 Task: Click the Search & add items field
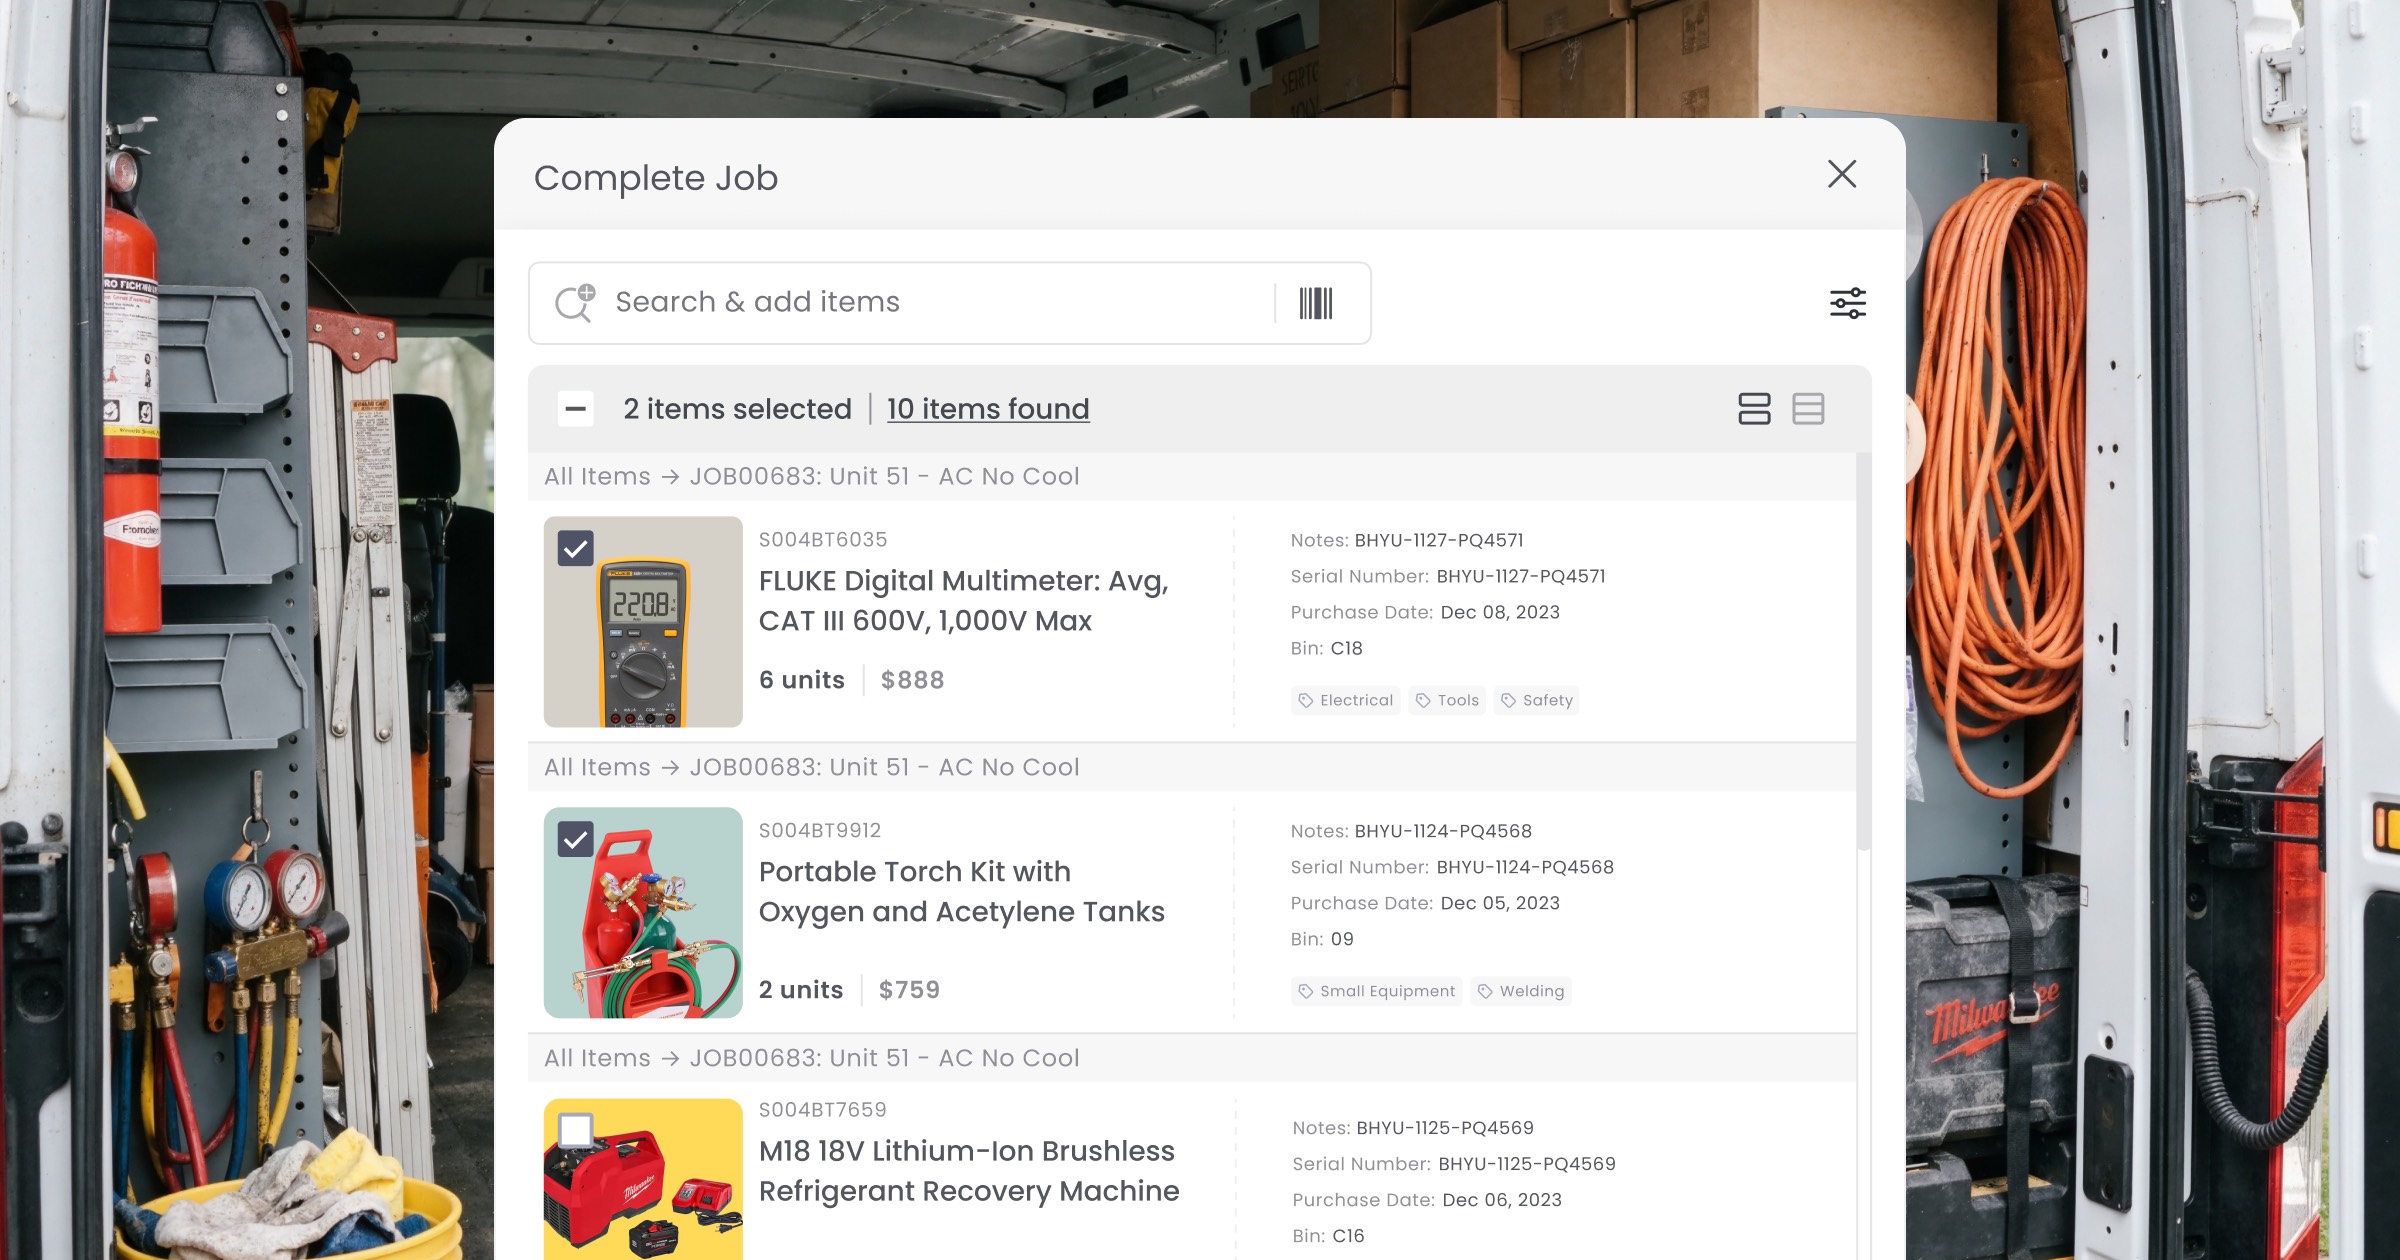949,303
